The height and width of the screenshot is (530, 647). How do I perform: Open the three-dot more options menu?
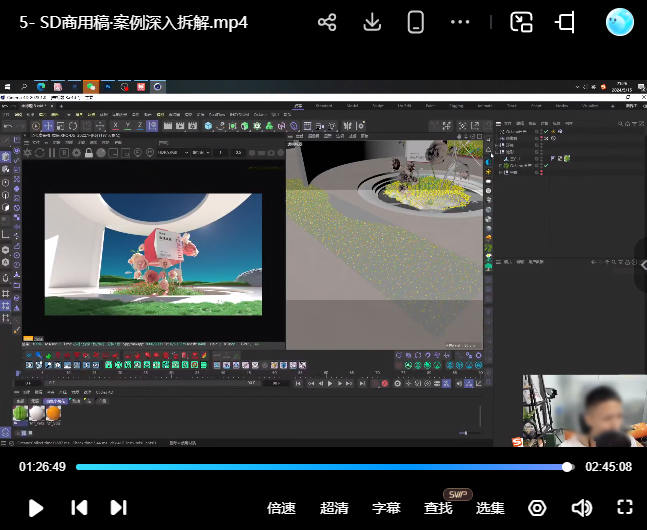(x=460, y=22)
